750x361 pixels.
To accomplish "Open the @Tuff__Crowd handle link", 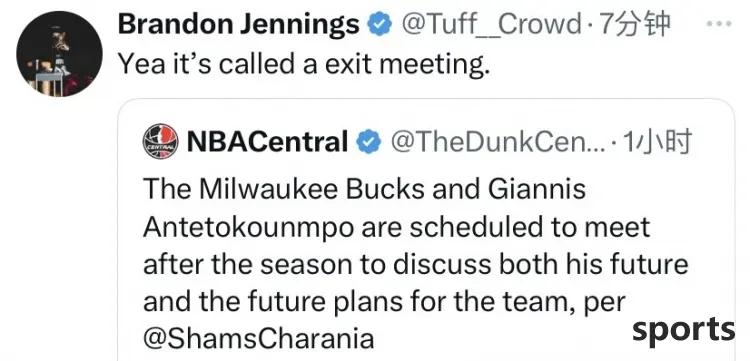I will tap(490, 25).
